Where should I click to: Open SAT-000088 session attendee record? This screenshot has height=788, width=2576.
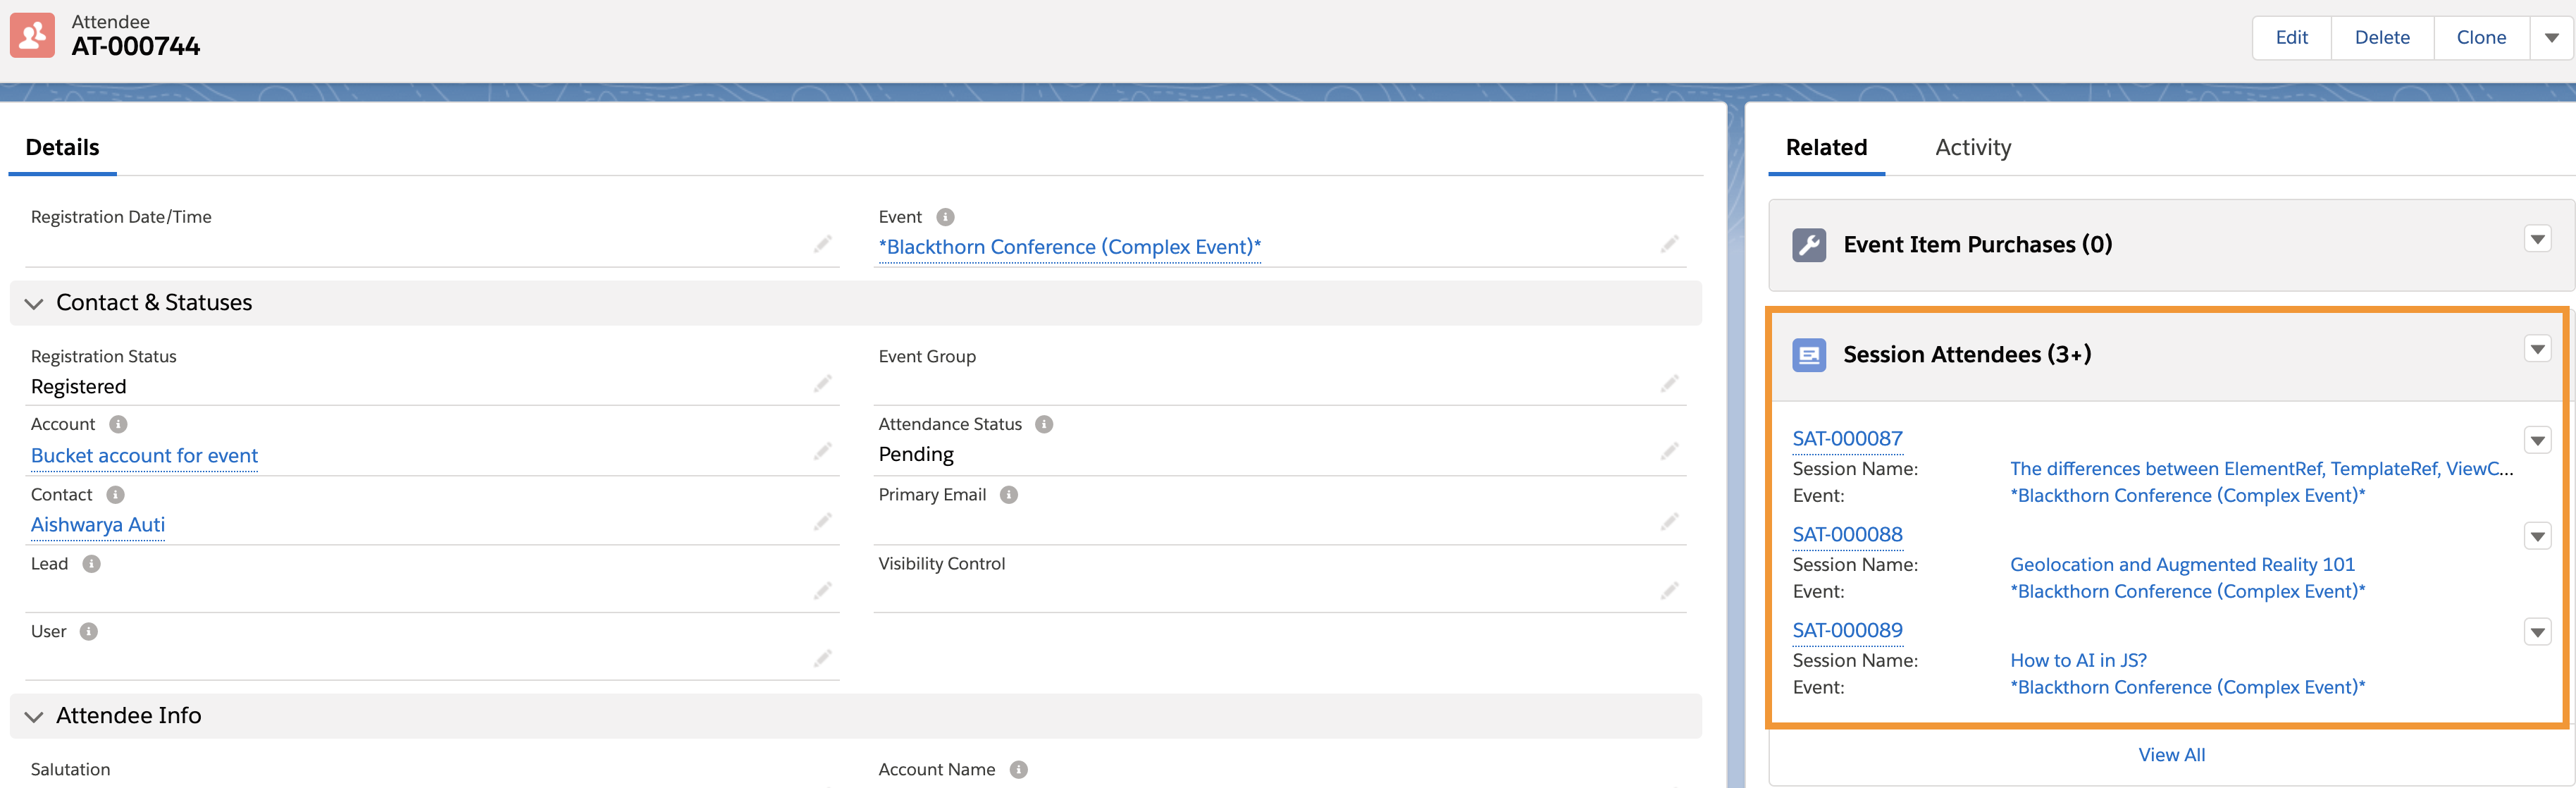click(x=1847, y=535)
